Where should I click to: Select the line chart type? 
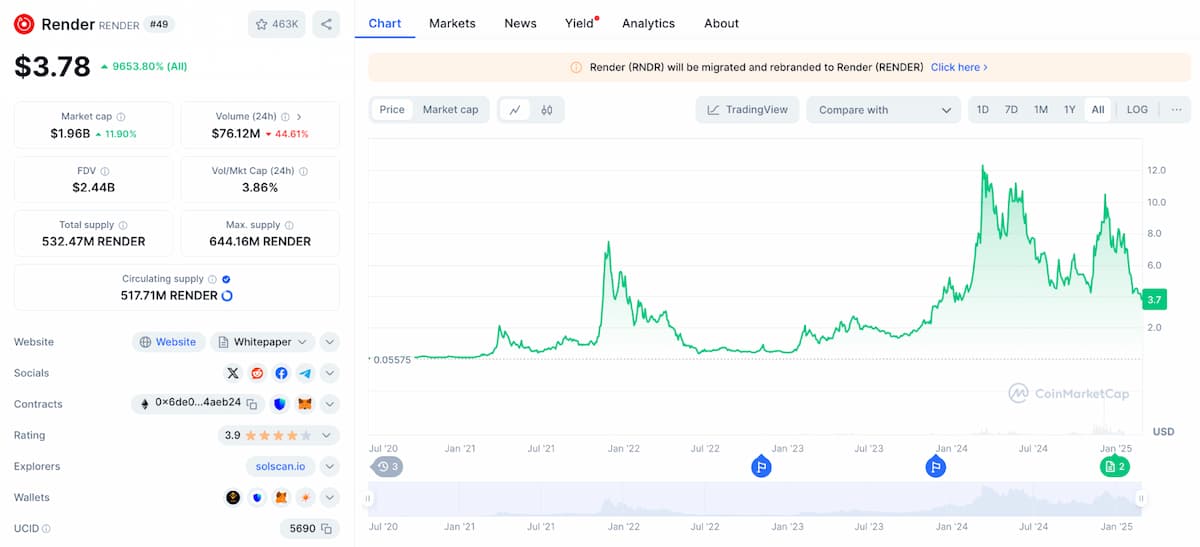515,110
